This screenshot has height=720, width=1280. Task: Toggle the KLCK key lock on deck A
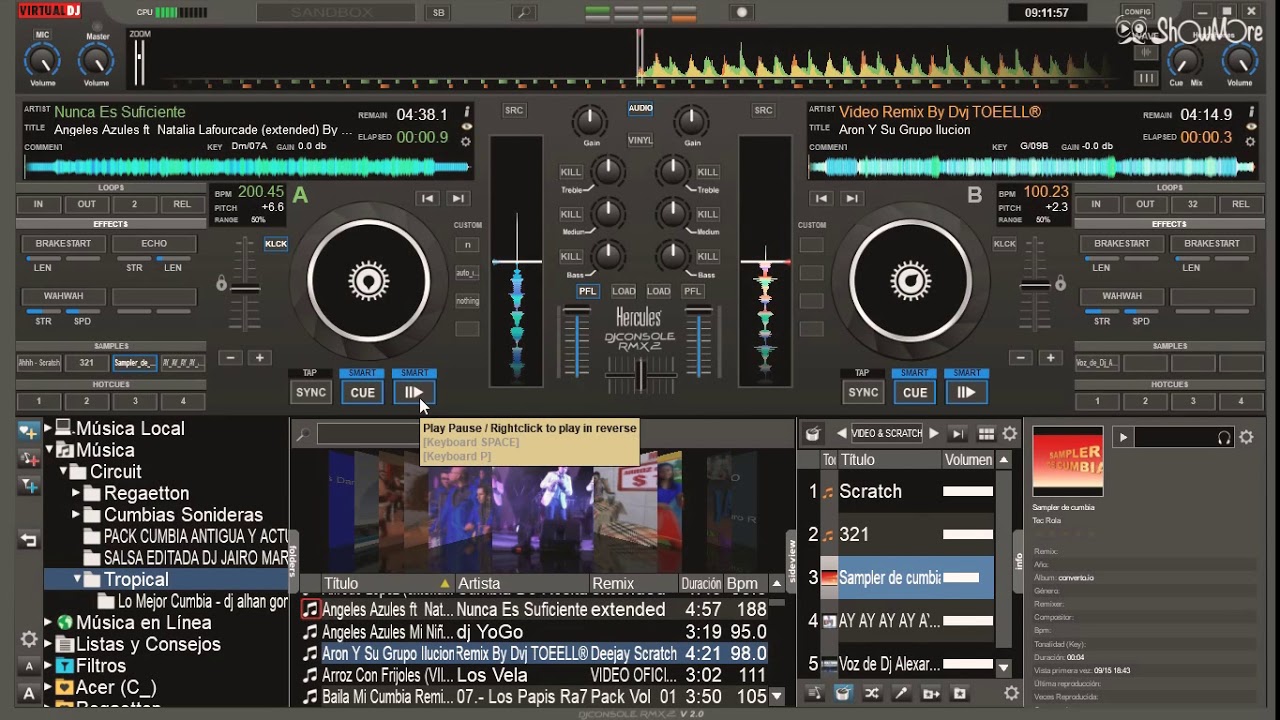tap(275, 243)
